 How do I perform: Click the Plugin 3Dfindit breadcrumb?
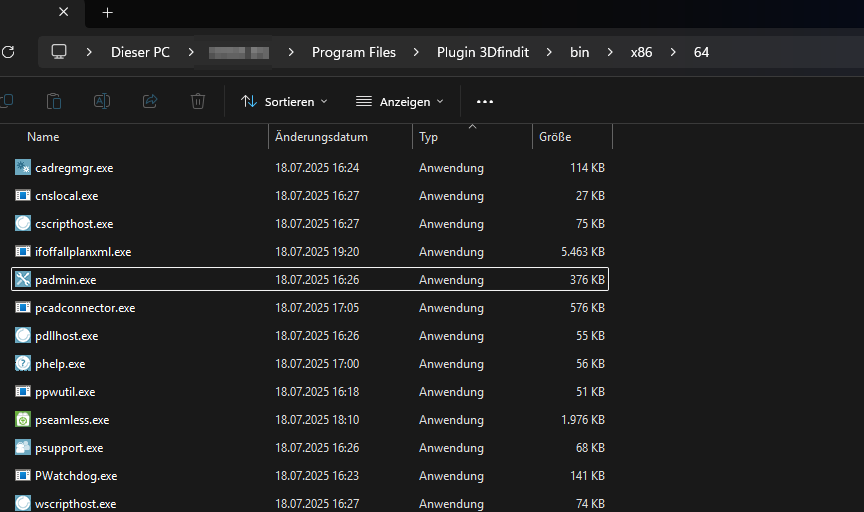(483, 52)
